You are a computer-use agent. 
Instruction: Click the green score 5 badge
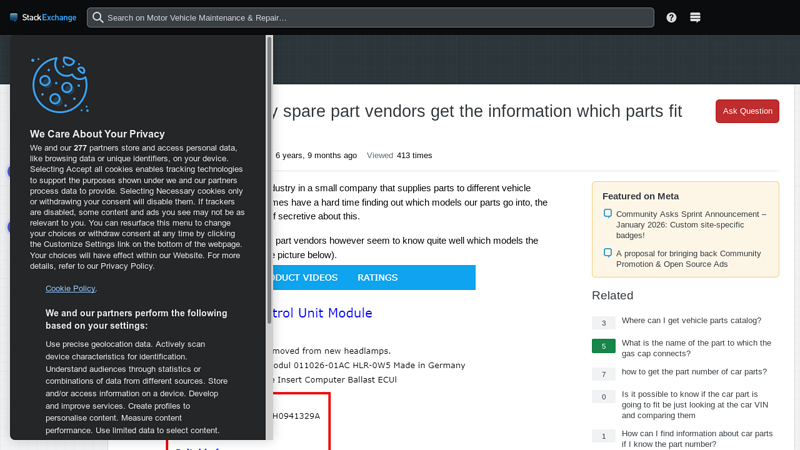click(x=603, y=346)
